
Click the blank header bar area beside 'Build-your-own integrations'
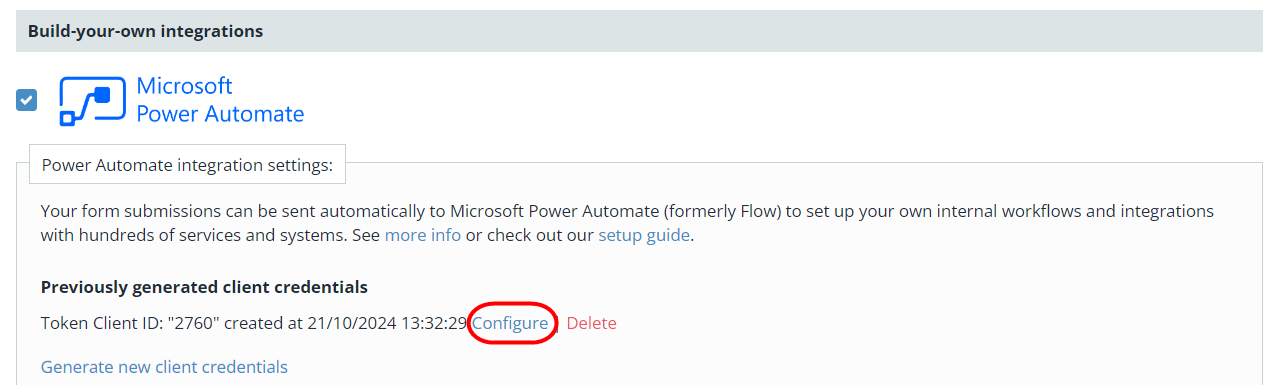click(x=760, y=31)
